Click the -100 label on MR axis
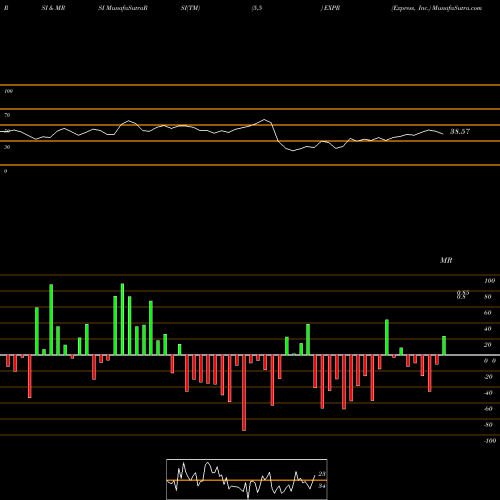500x500 pixels. pyautogui.click(x=490, y=441)
